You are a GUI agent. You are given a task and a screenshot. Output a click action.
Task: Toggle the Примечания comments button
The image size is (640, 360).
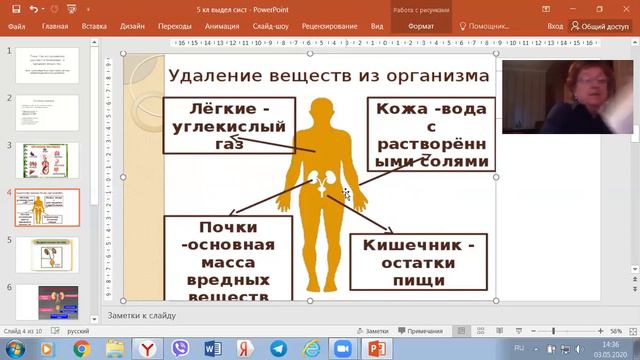[x=420, y=331]
